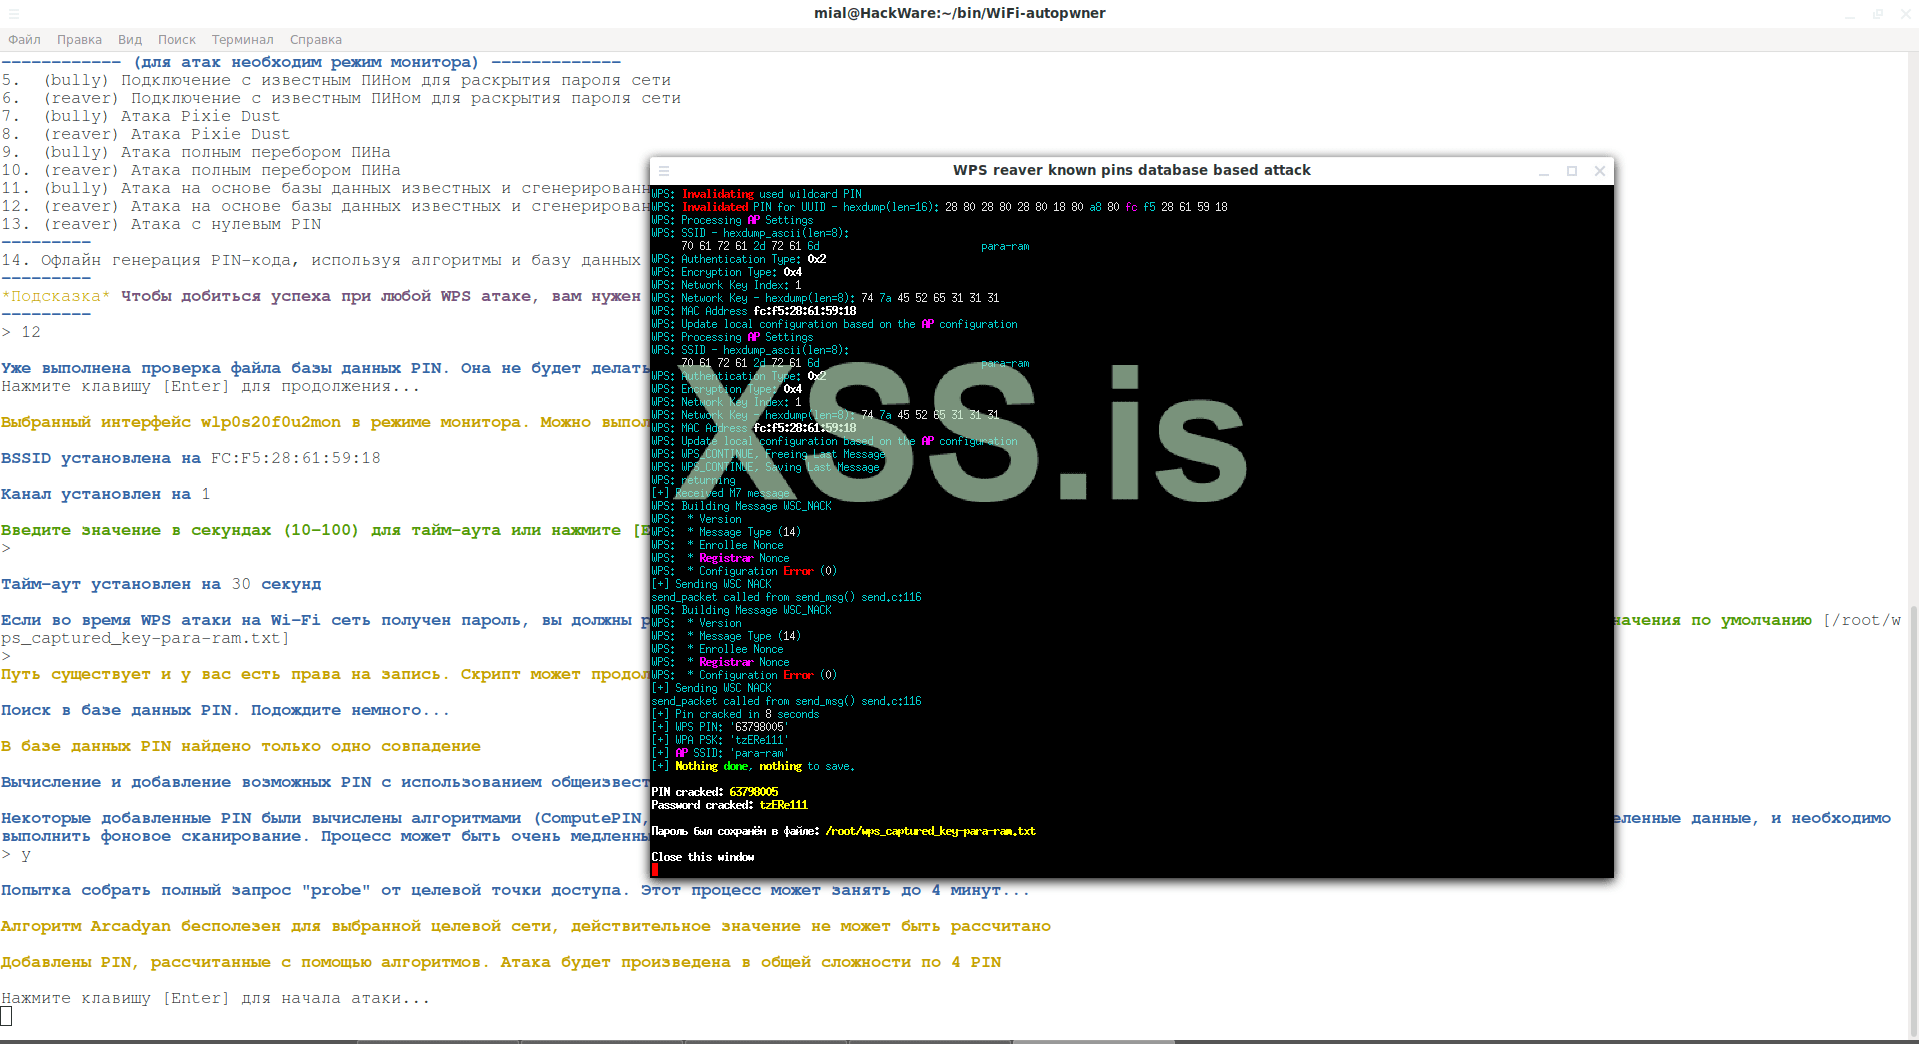1919x1044 pixels.
Task: Click option 8 reaver Pixie Dust attack
Action: pyautogui.click(x=146, y=135)
